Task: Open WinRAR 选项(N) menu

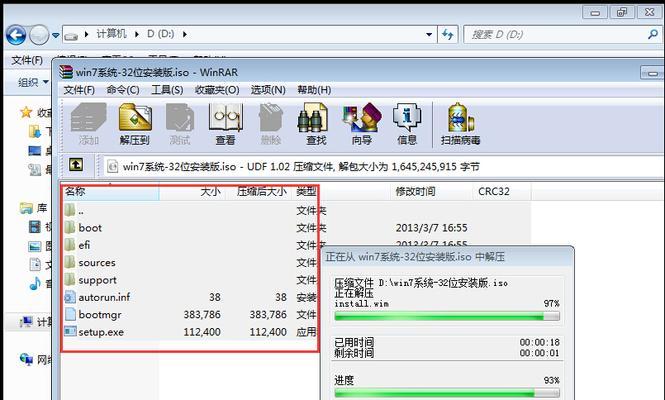Action: 268,90
